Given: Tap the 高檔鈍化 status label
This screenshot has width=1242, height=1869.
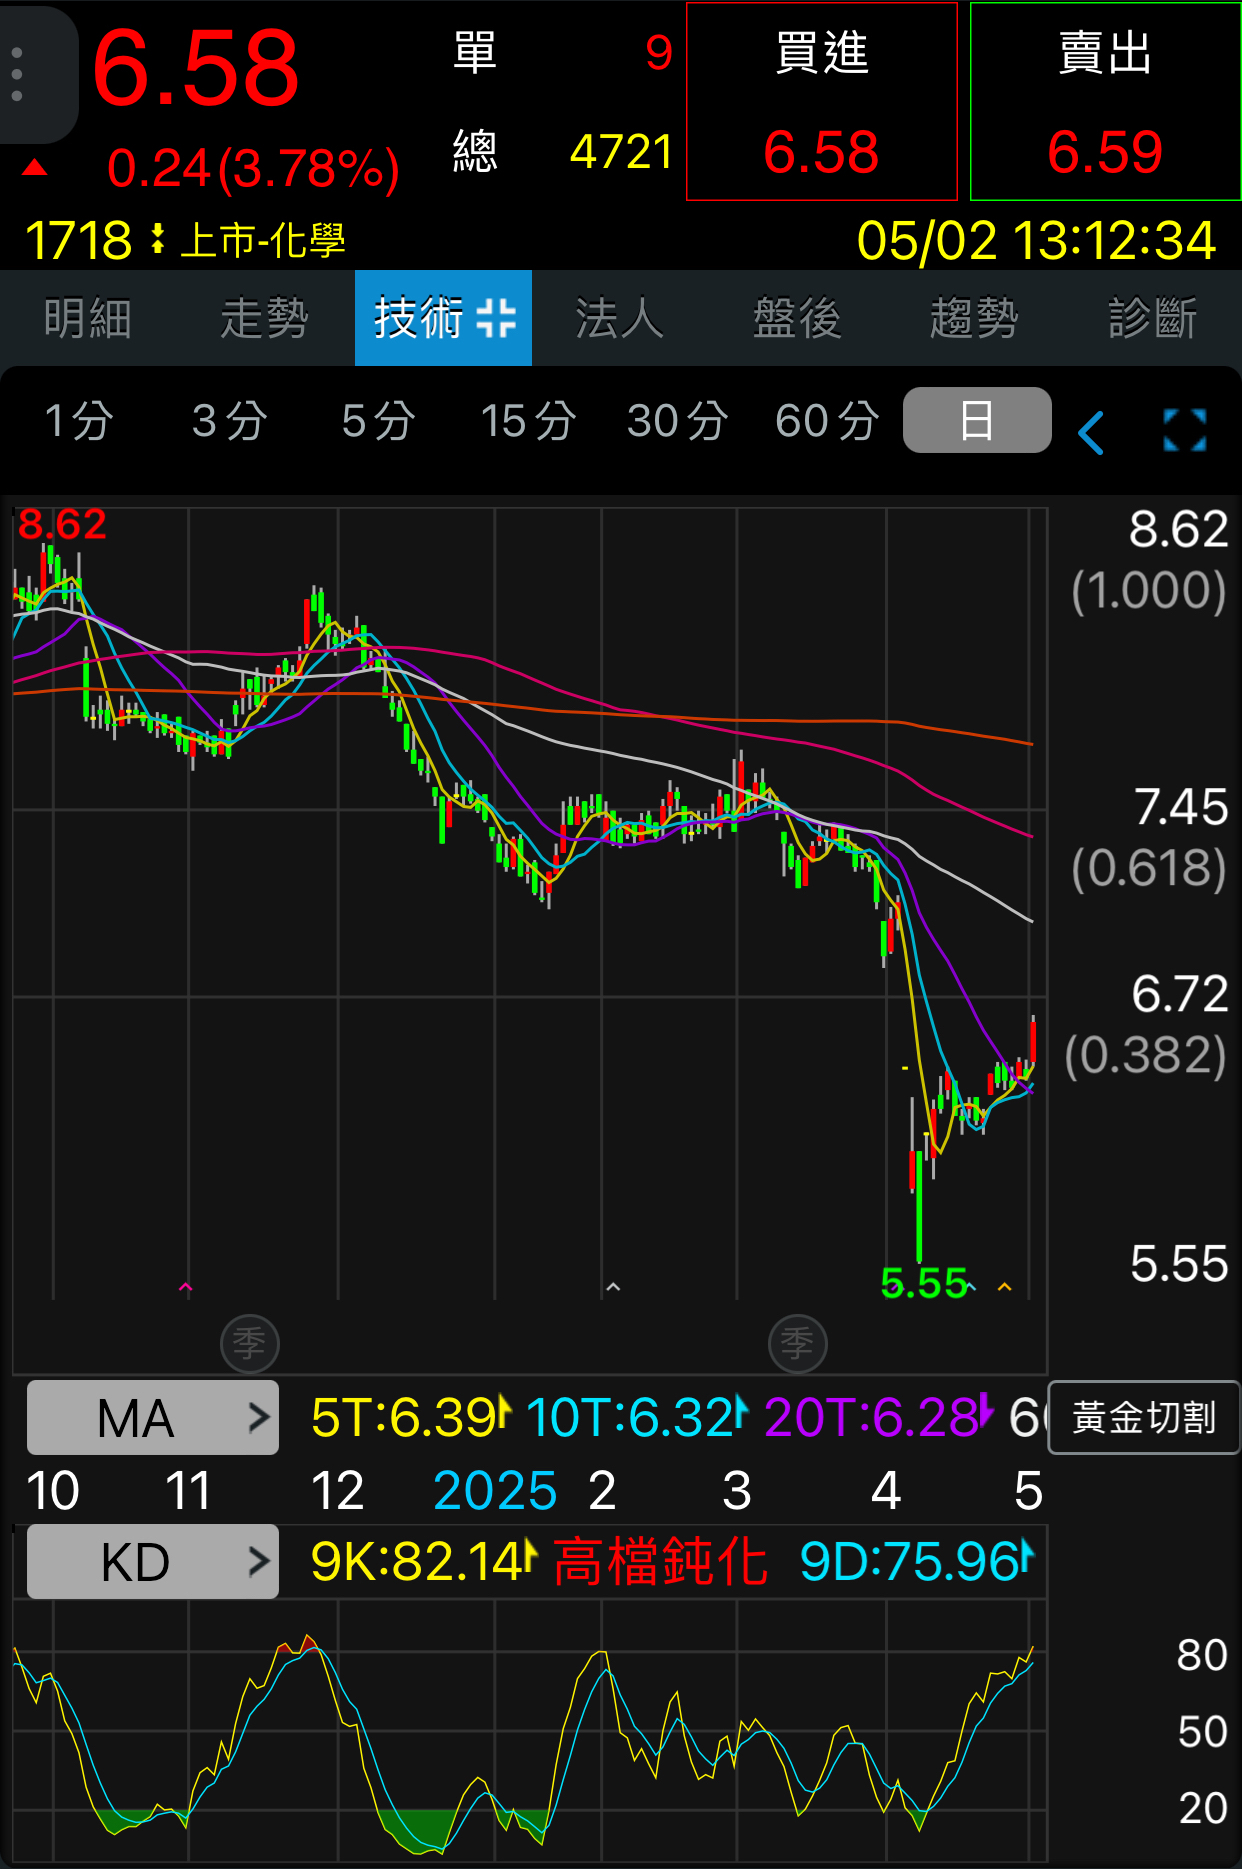Looking at the screenshot, I should point(661,1562).
